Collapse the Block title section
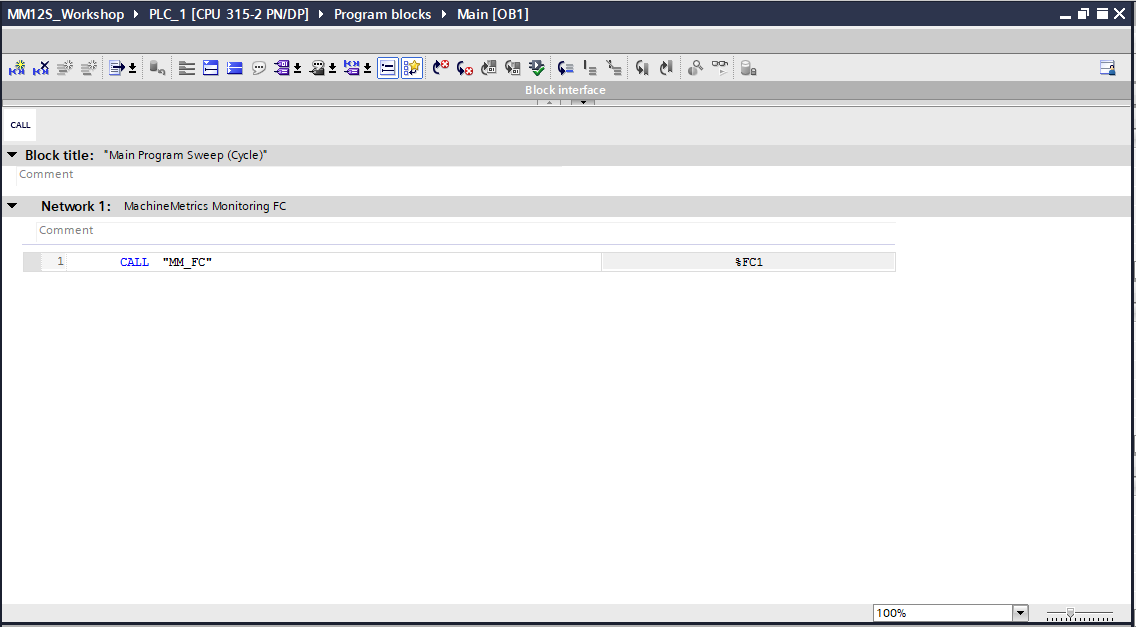Image resolution: width=1136 pixels, height=627 pixels. pyautogui.click(x=12, y=155)
